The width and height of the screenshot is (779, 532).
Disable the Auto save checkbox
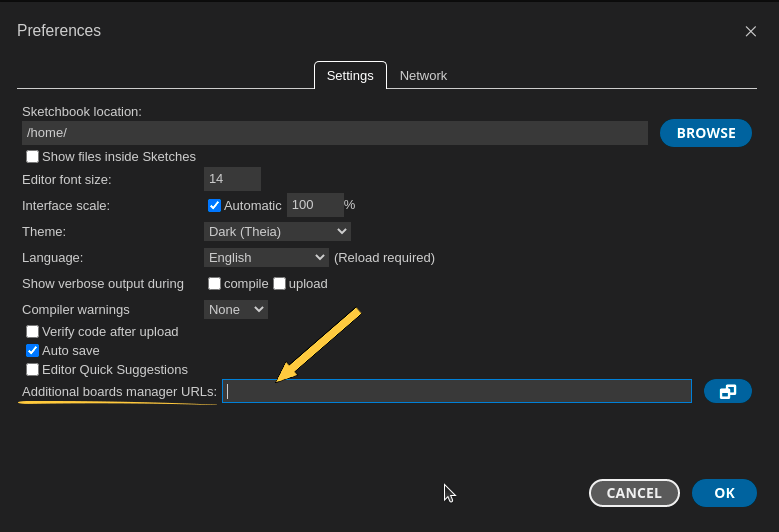33,351
